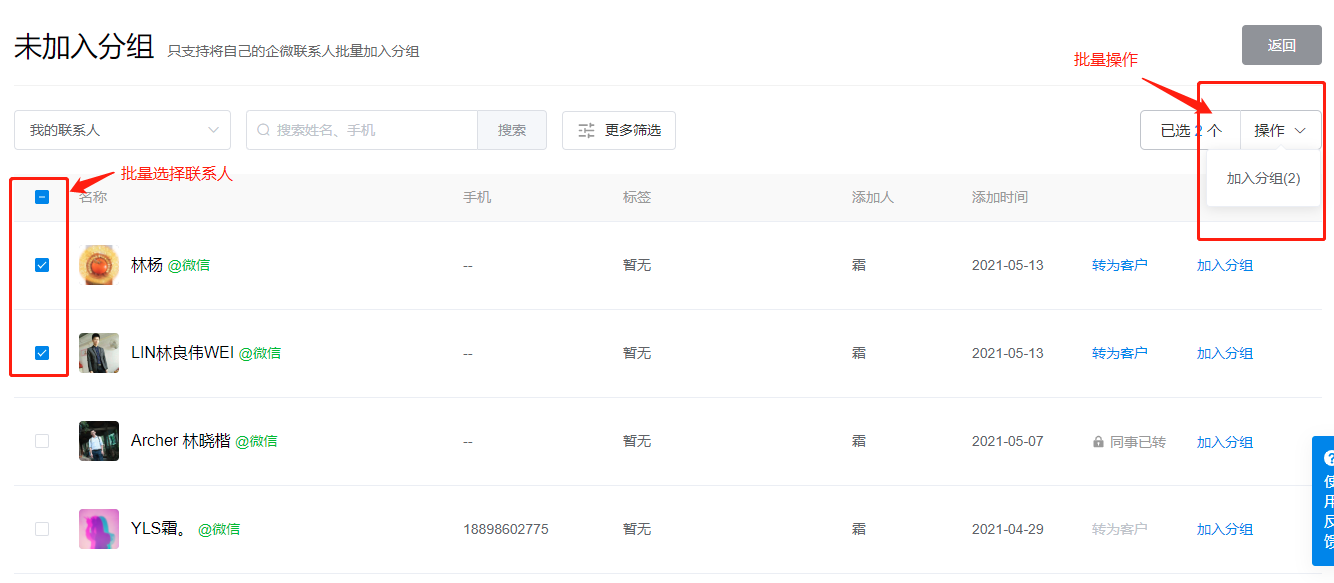Click the search magnifier icon

(x=264, y=130)
